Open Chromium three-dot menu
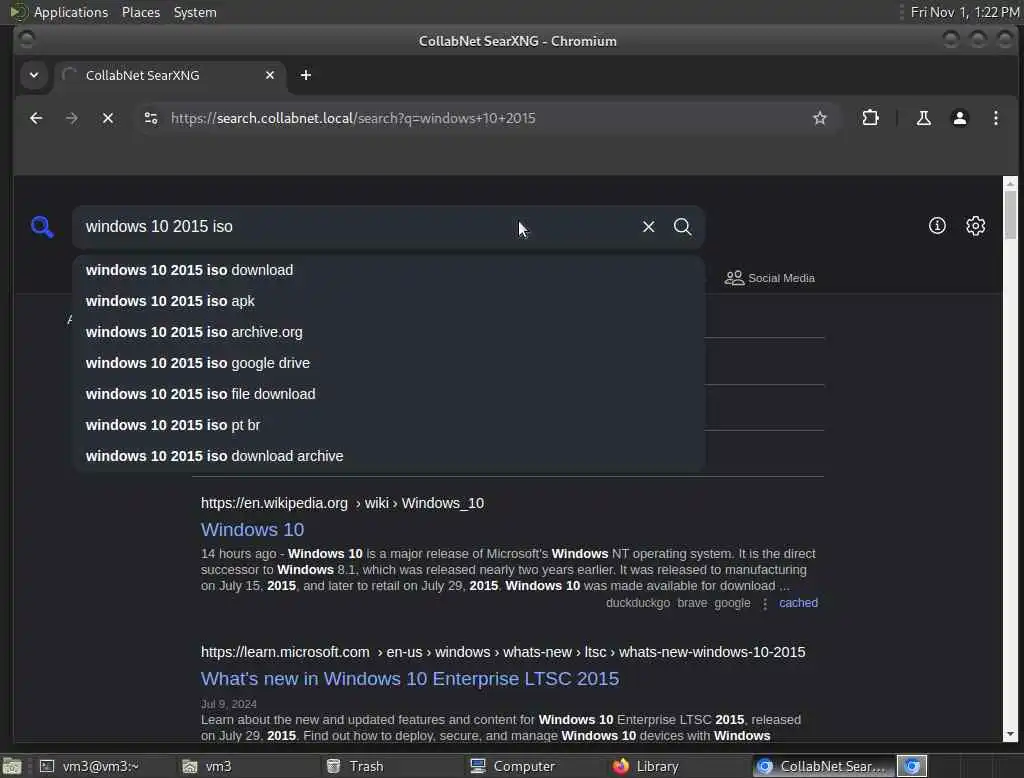 pyautogui.click(x=995, y=118)
